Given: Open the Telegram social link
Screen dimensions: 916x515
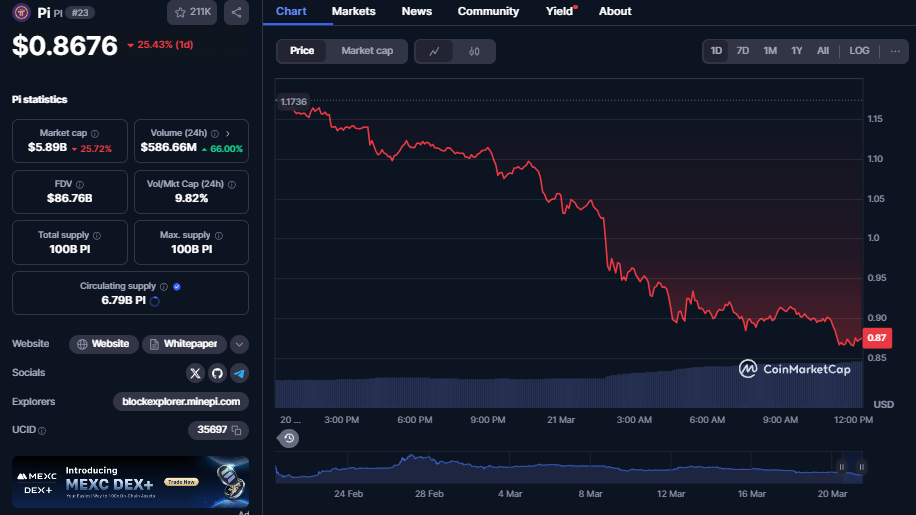Looking at the screenshot, I should tap(240, 373).
